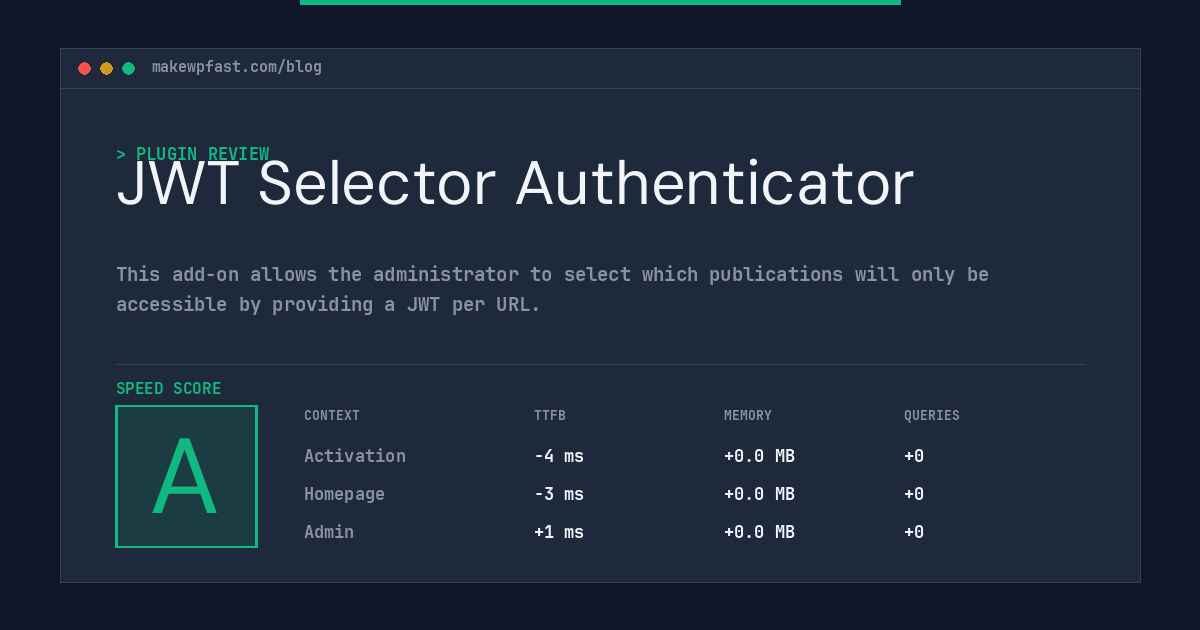Click Admin TTFB value '+1 ms'
1200x630 pixels.
tap(559, 532)
